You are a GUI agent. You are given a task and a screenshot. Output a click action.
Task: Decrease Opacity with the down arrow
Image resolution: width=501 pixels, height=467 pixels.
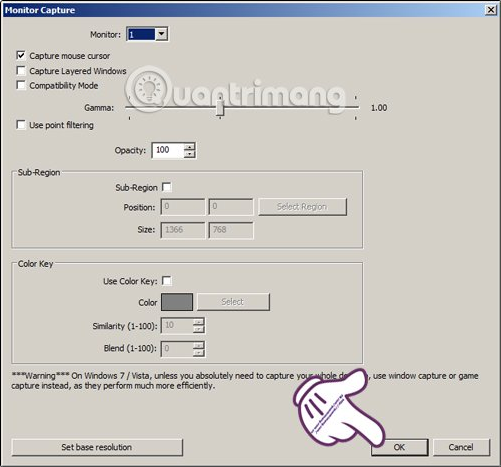[x=189, y=154]
